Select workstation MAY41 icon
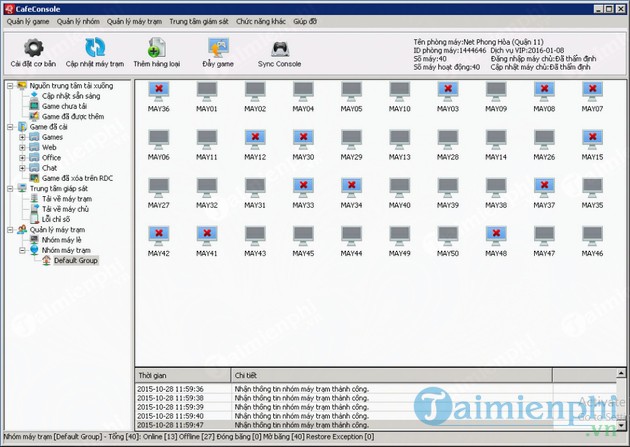Viewport: 630px width, 447px height. [x=207, y=236]
